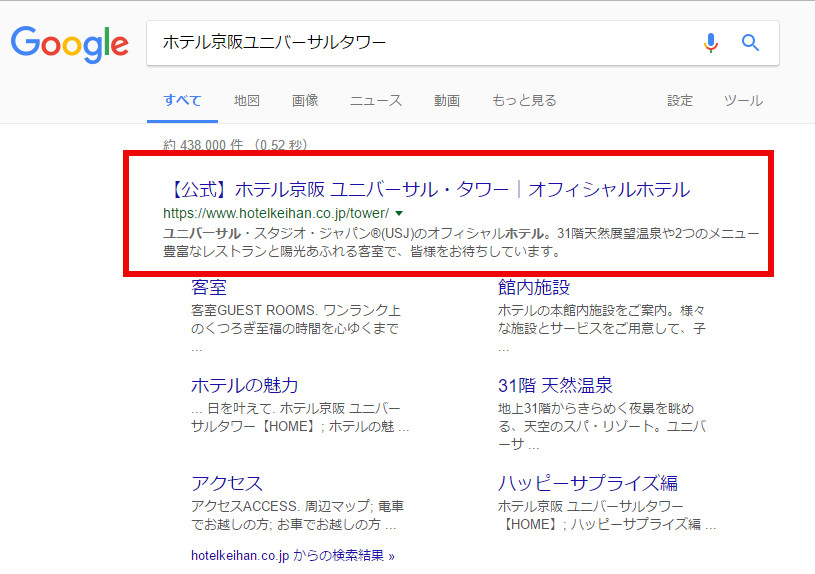Screen dimensions: 815x574
Task: Click the アクセスACCESS. 周辺マップ description text
Action: pos(297,515)
